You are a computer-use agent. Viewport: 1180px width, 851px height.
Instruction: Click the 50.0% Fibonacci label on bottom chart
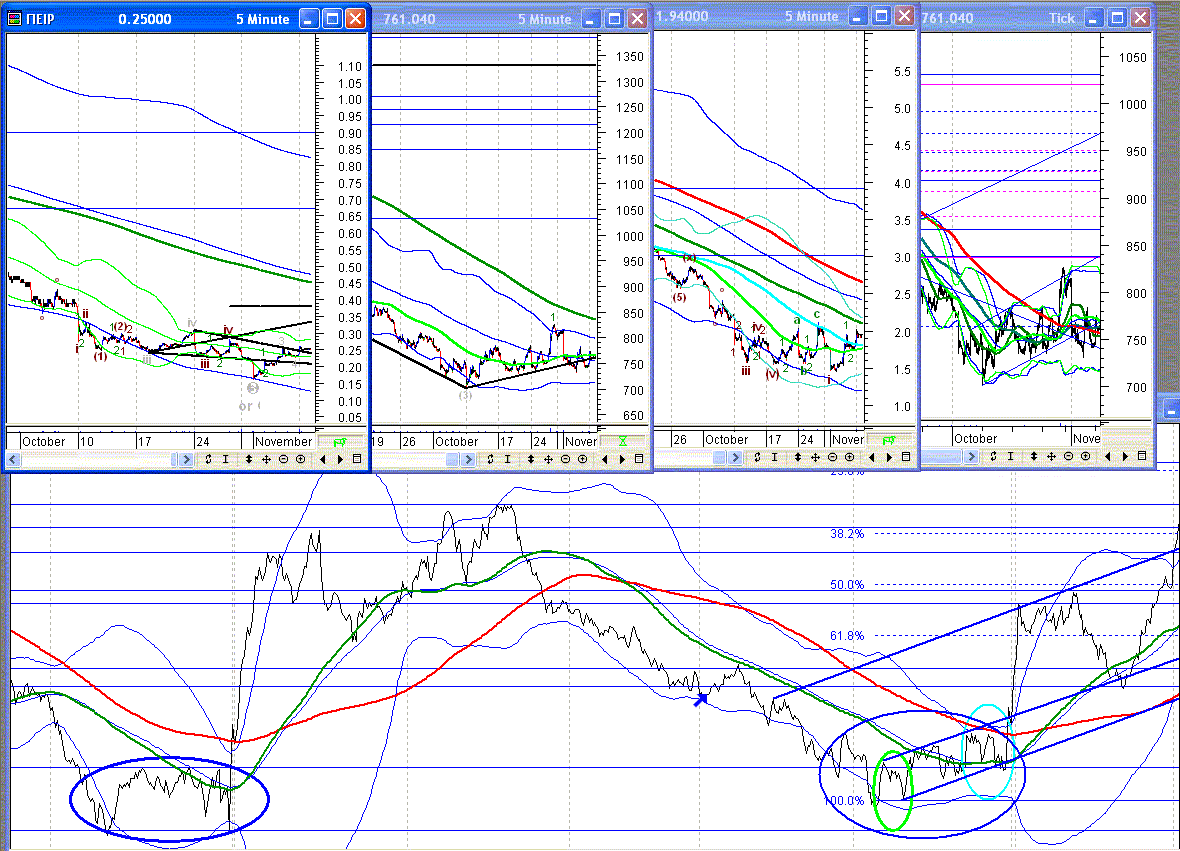tap(847, 585)
